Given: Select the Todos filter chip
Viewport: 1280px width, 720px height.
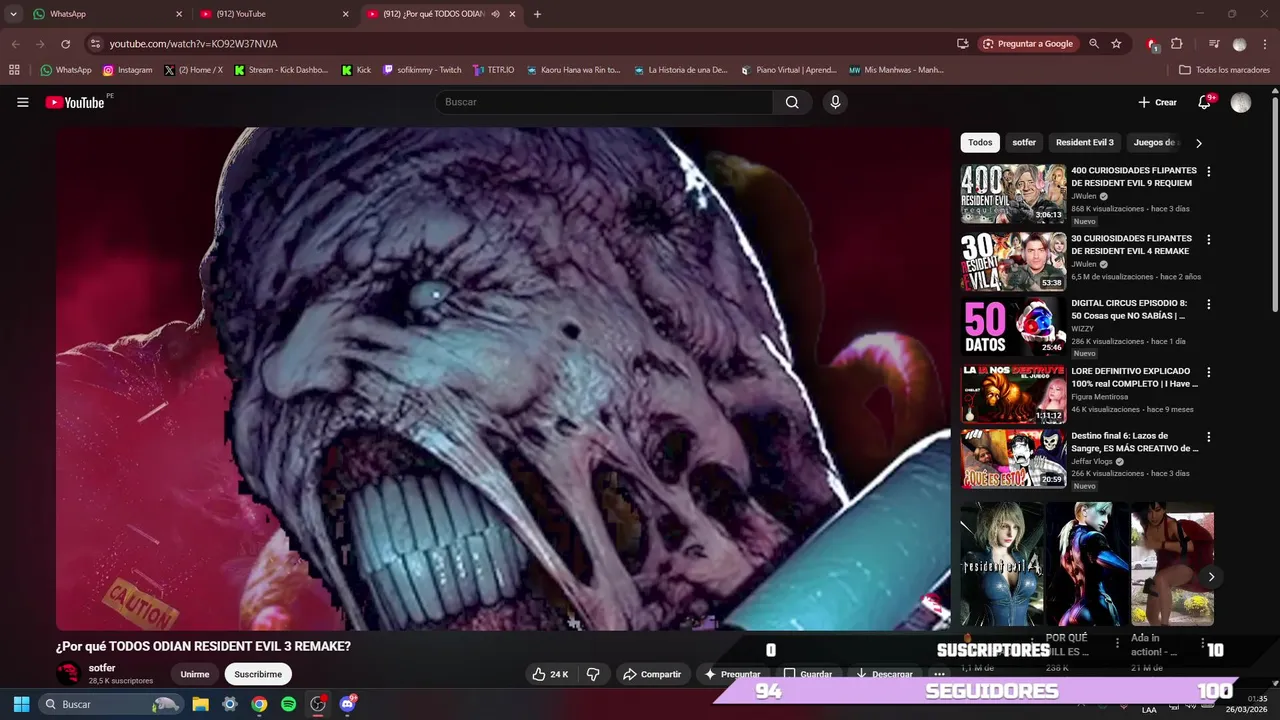Looking at the screenshot, I should pyautogui.click(x=980, y=143).
